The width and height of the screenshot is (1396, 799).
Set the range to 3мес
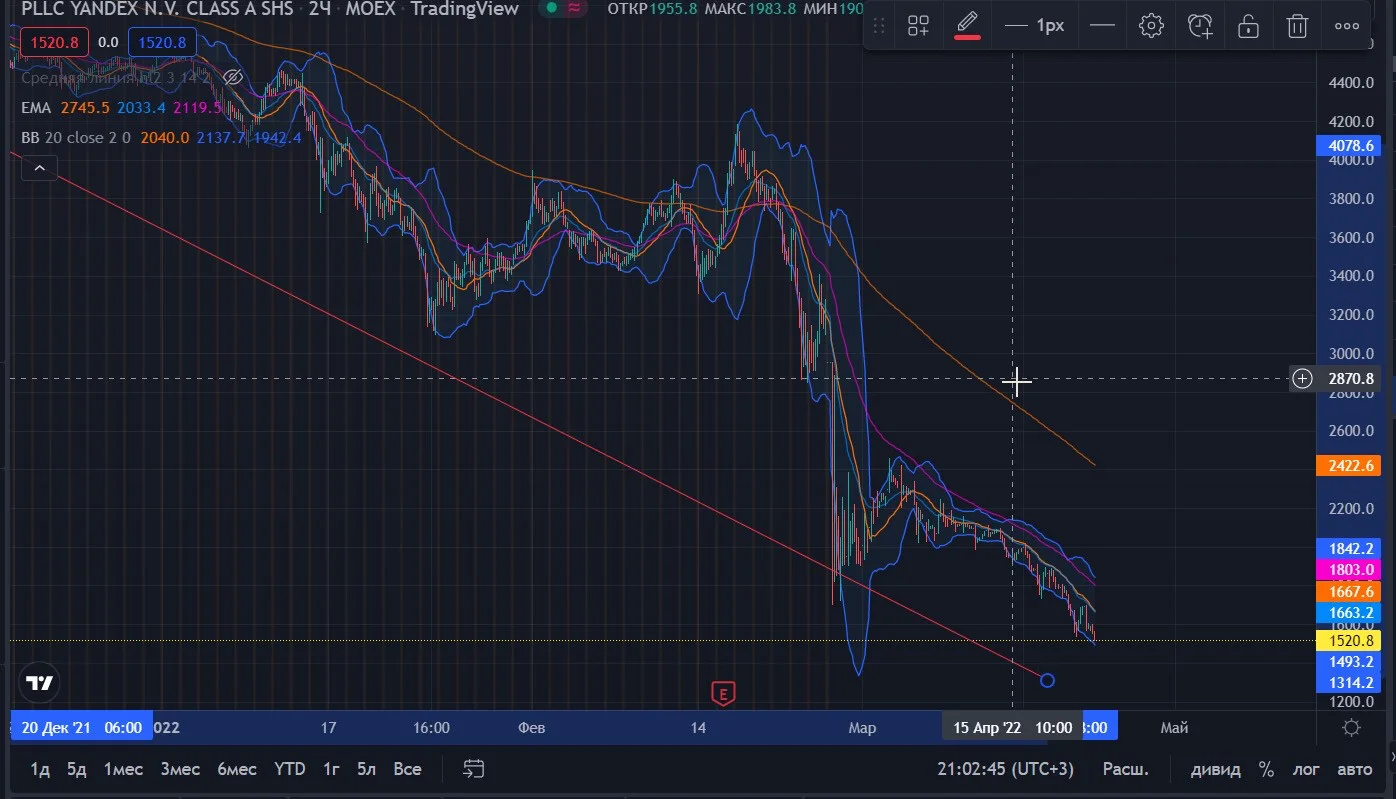[x=180, y=769]
